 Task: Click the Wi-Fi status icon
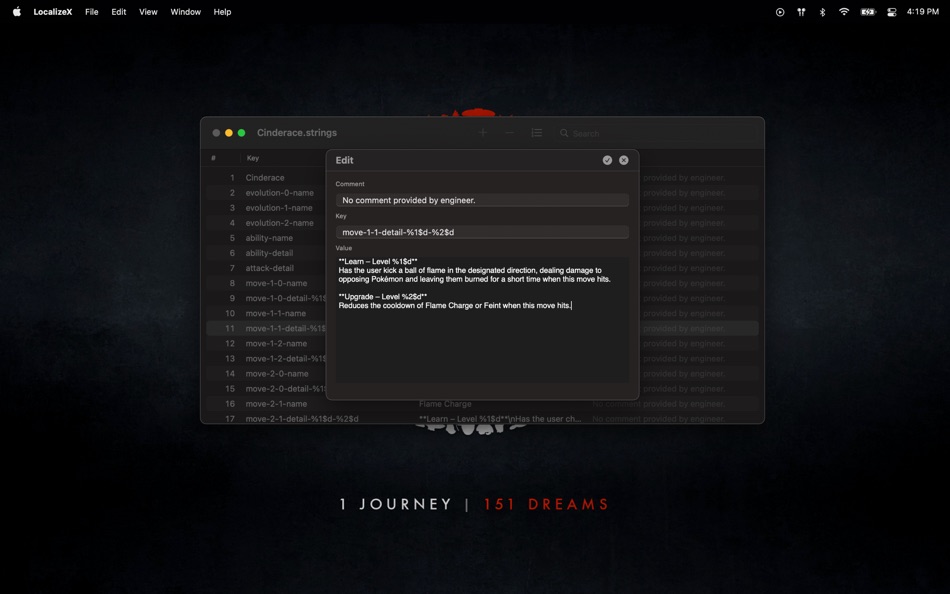click(x=843, y=12)
